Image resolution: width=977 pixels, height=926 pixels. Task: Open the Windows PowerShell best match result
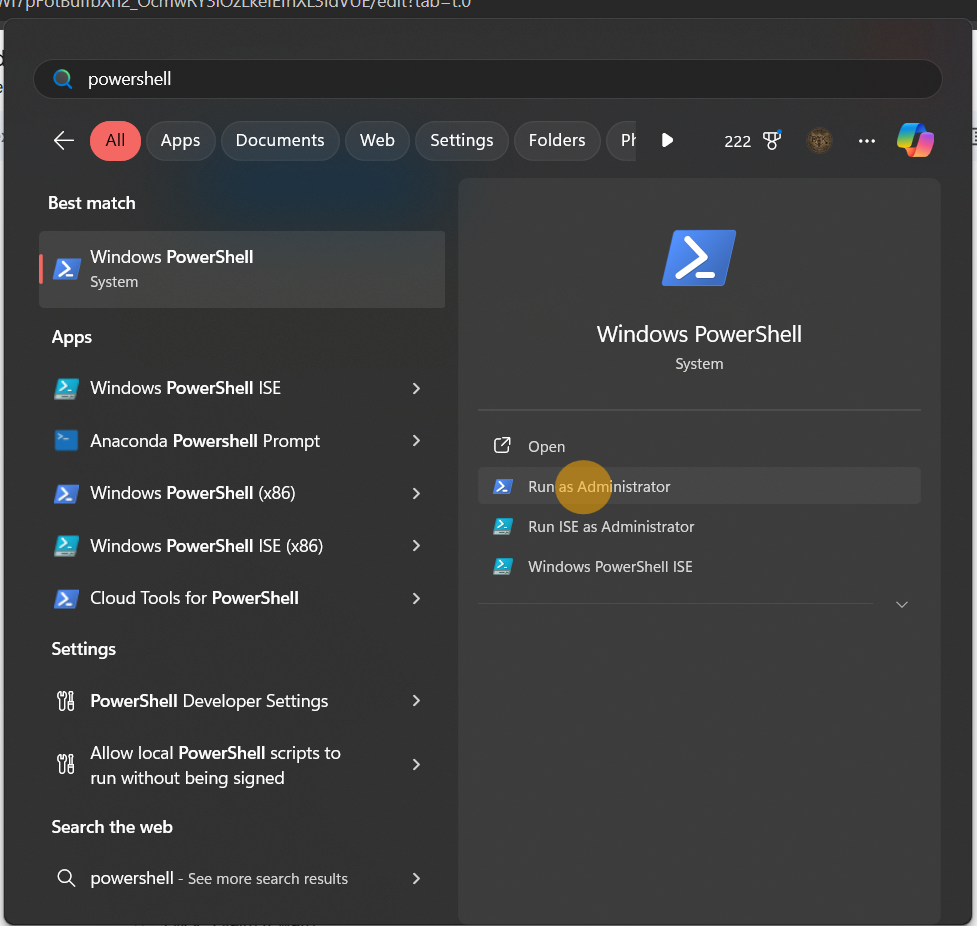tap(242, 269)
